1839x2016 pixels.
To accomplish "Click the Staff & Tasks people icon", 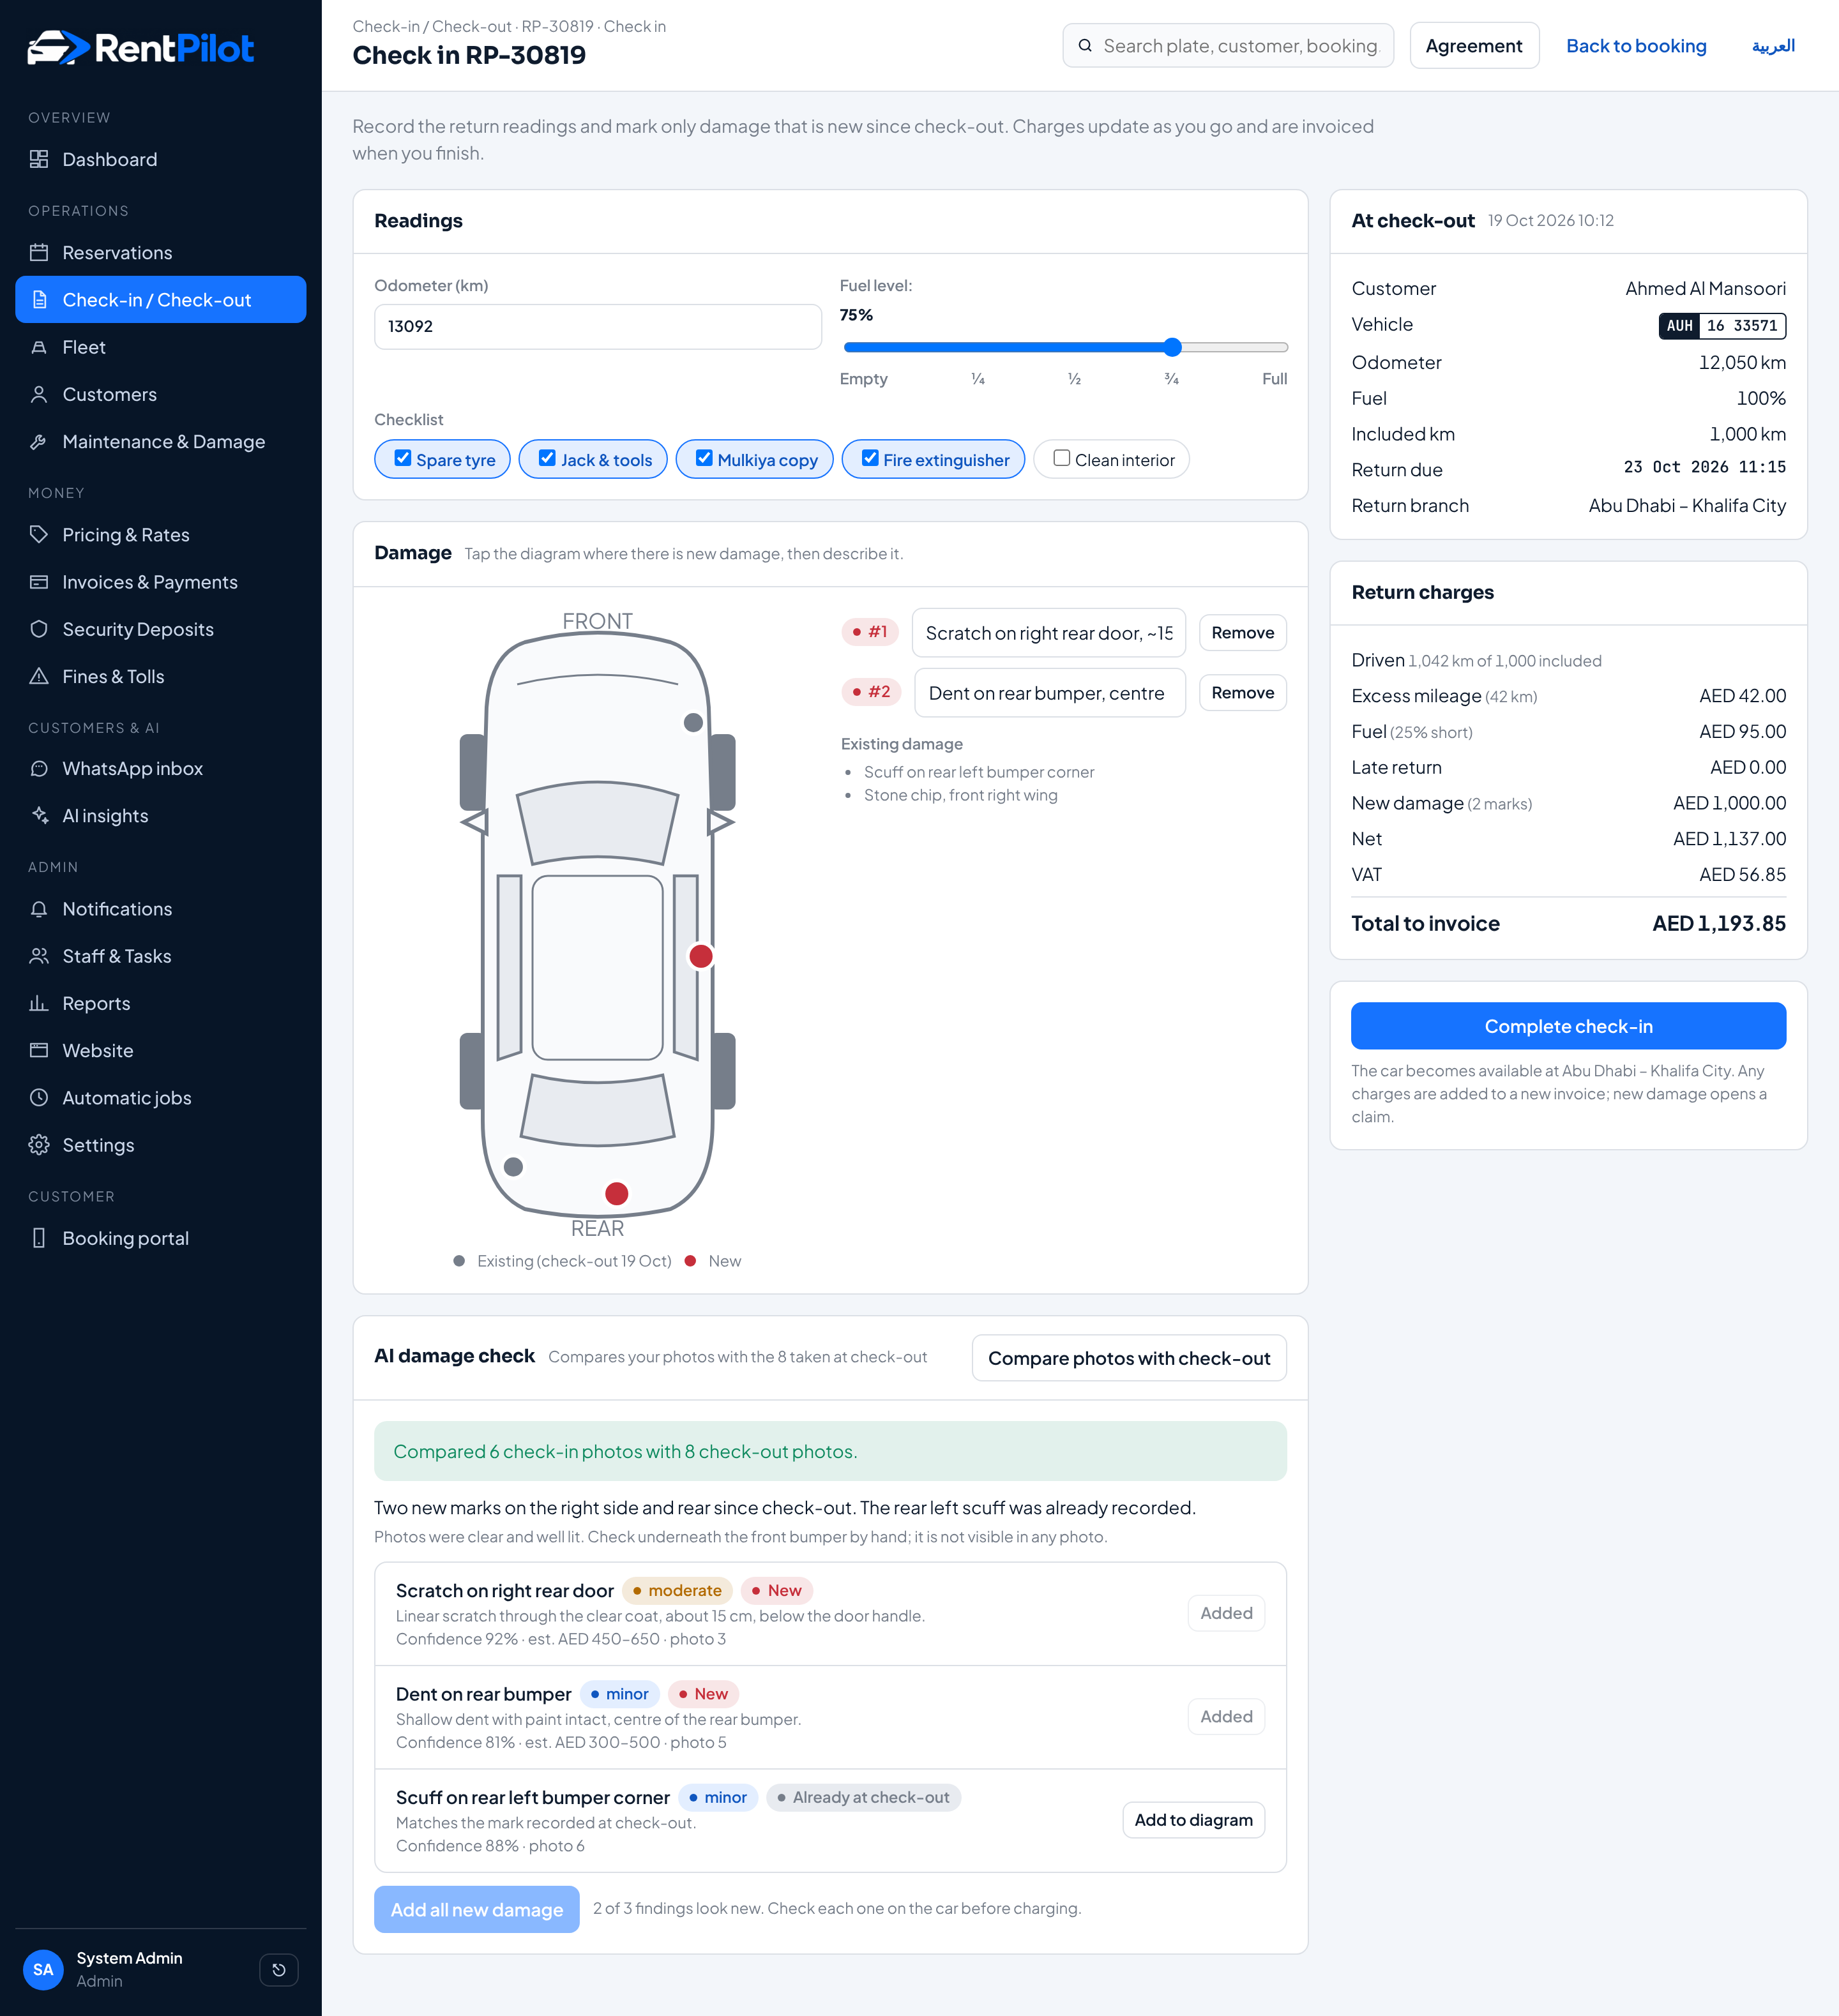I will point(39,956).
